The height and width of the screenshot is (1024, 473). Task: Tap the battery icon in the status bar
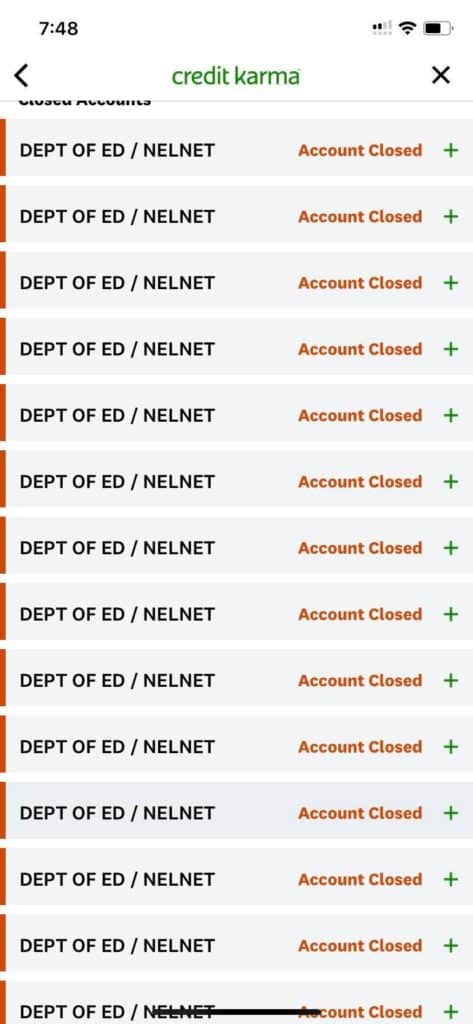[438, 28]
